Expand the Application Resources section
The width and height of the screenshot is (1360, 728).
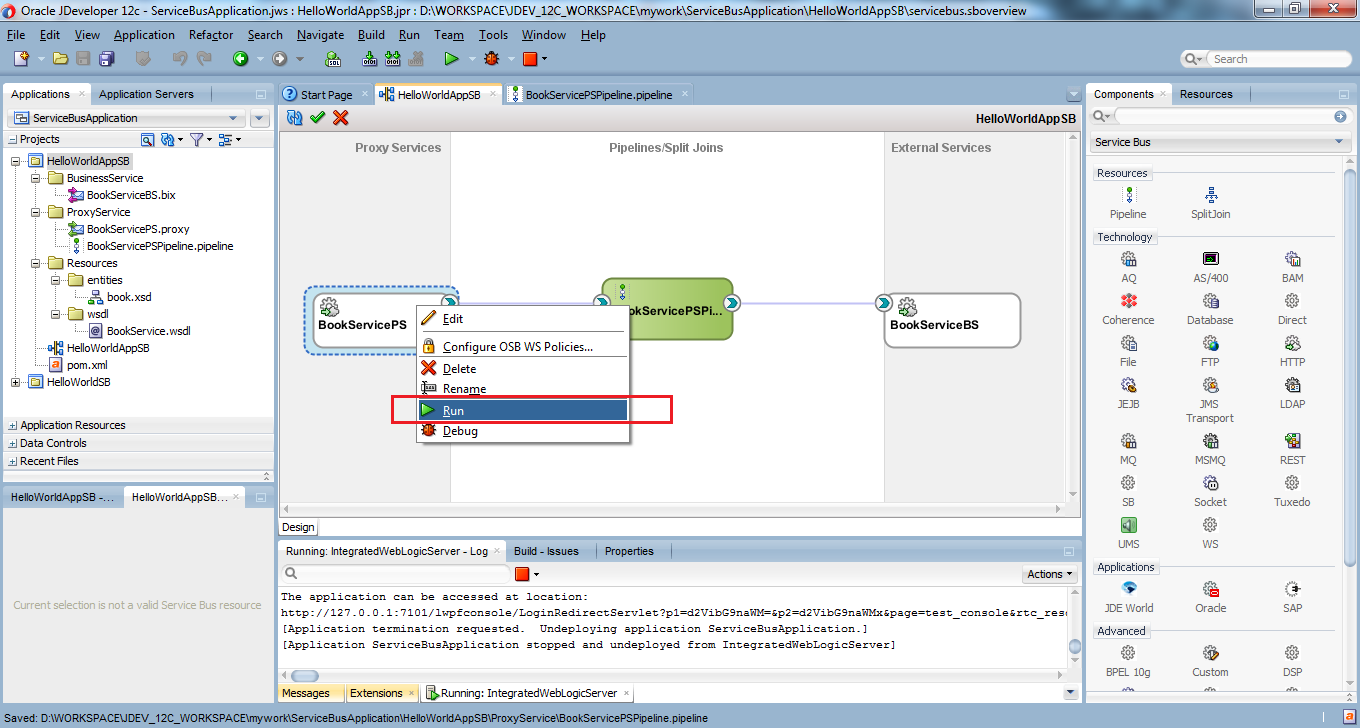(x=13, y=426)
